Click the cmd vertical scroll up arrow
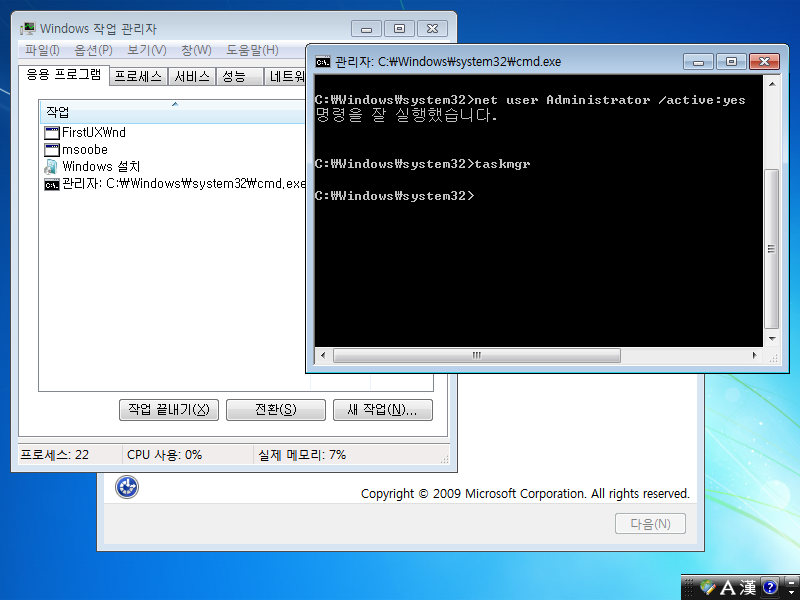The width and height of the screenshot is (800, 600). [x=772, y=84]
